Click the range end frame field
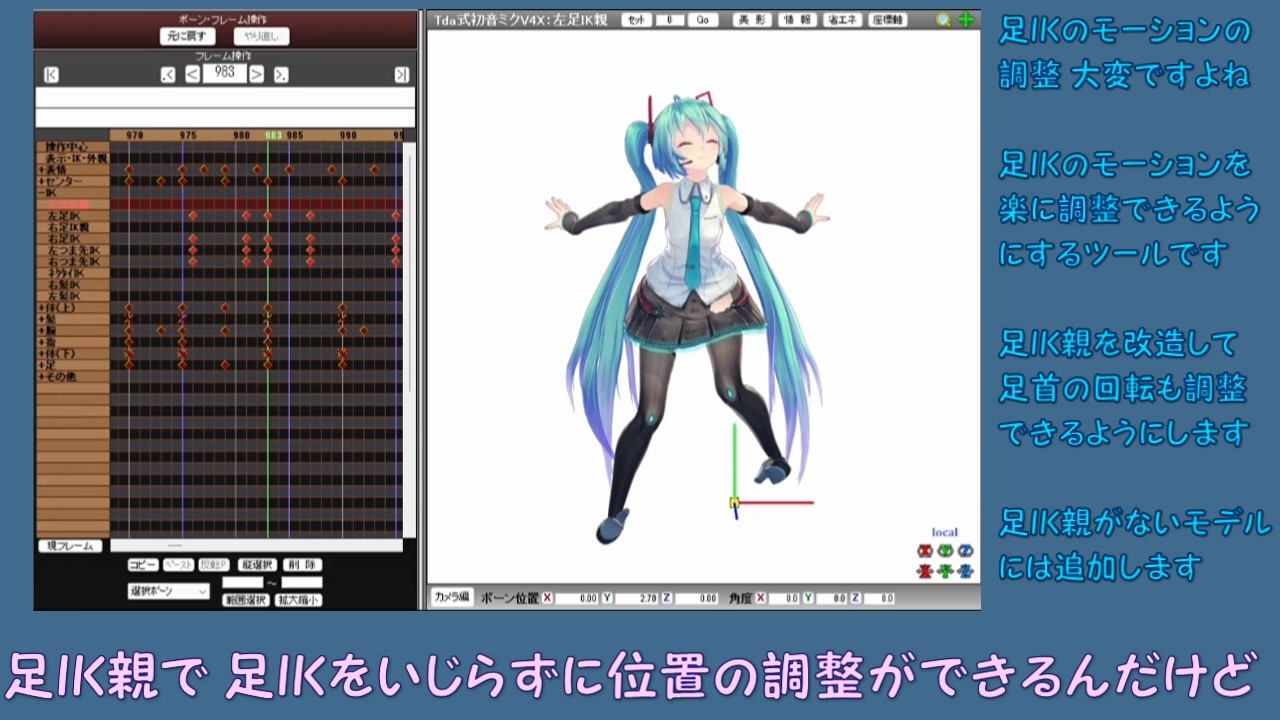 pos(302,582)
